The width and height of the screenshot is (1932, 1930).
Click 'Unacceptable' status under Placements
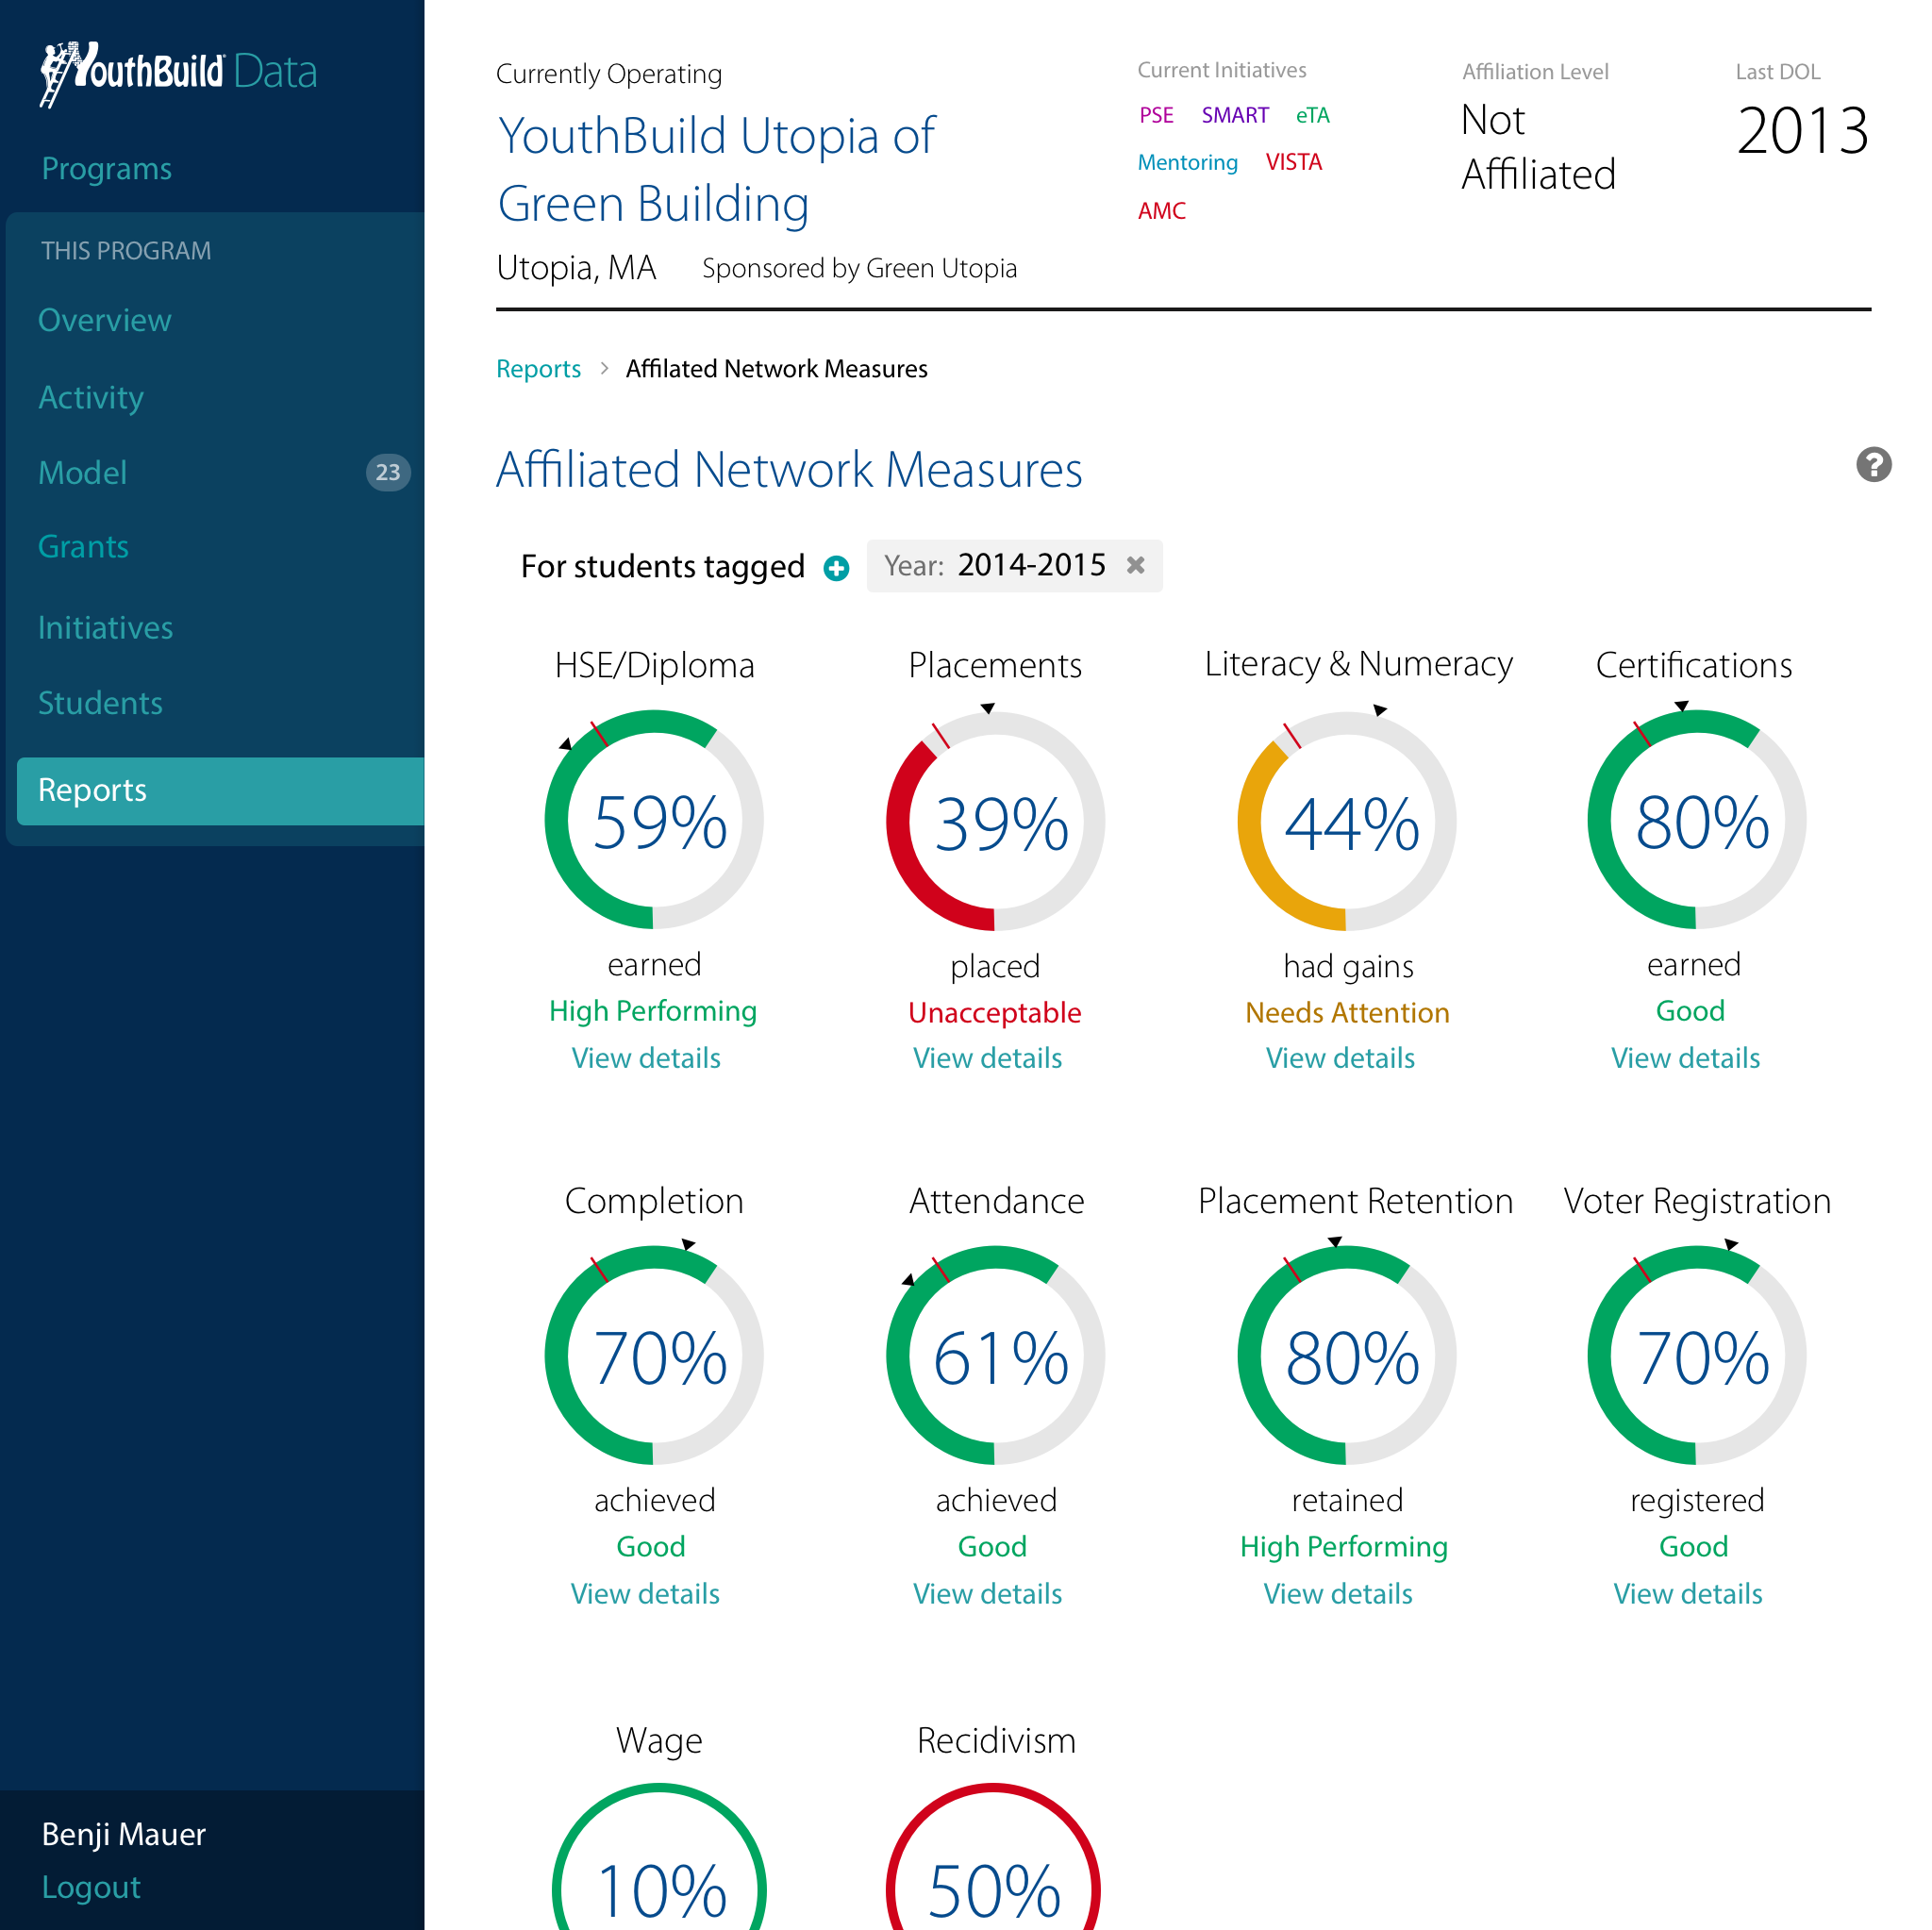pos(995,1013)
